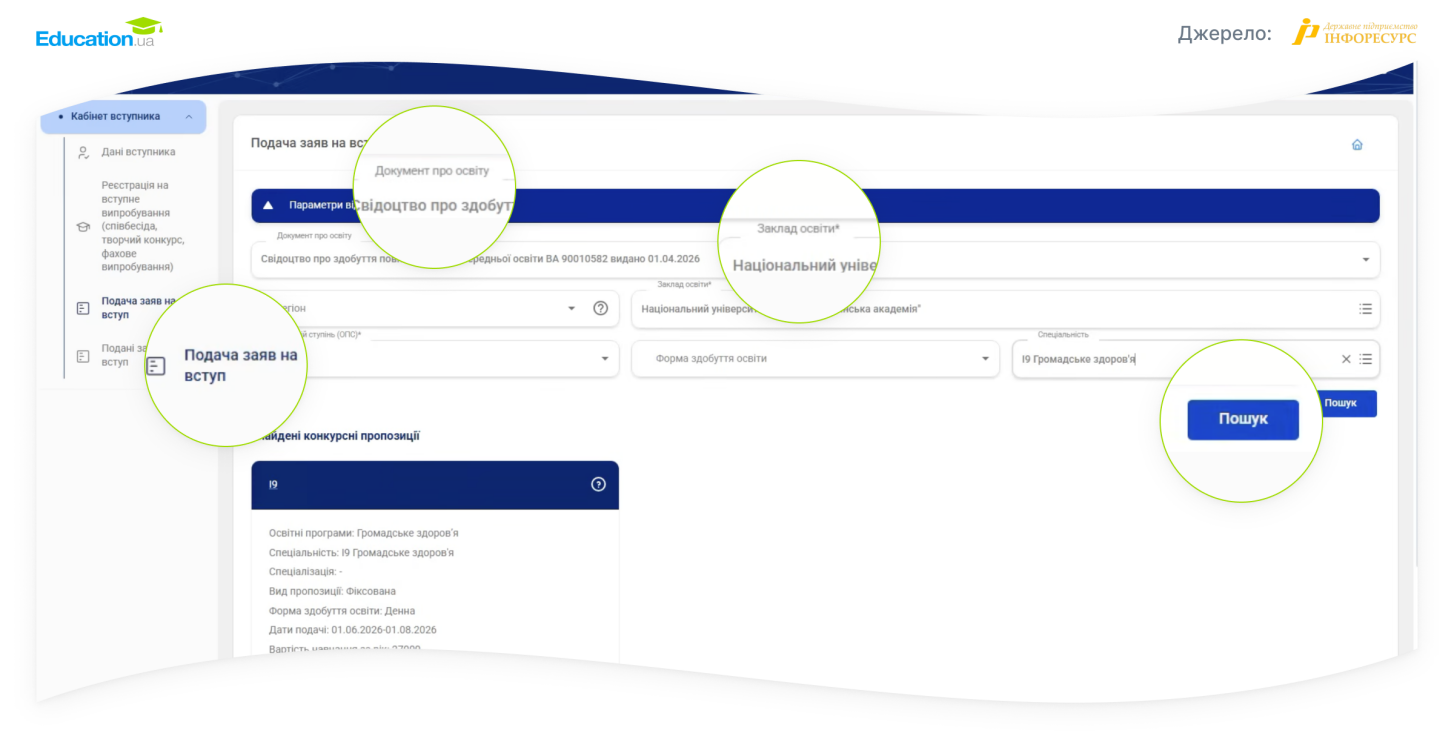Image resolution: width=1454 pixels, height=733 pixels.
Task: Collapse the Параметри panel with the triangle
Action: pyautogui.click(x=268, y=205)
